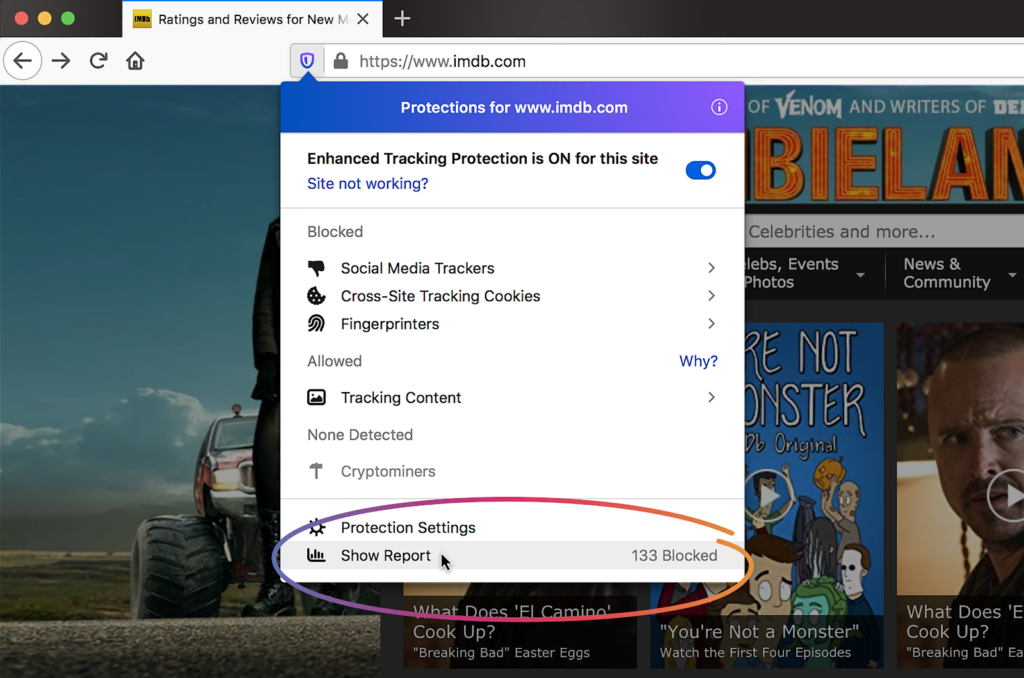Close the IMDb Ratings and Reviews tab
The image size is (1024, 678).
(362, 19)
